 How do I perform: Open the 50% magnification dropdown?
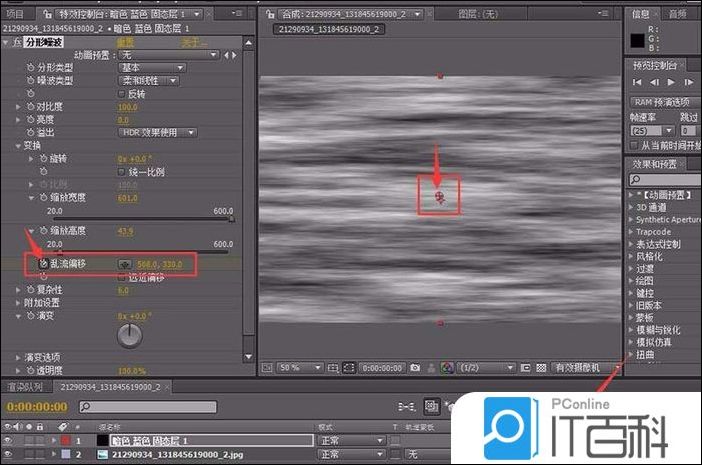300,368
